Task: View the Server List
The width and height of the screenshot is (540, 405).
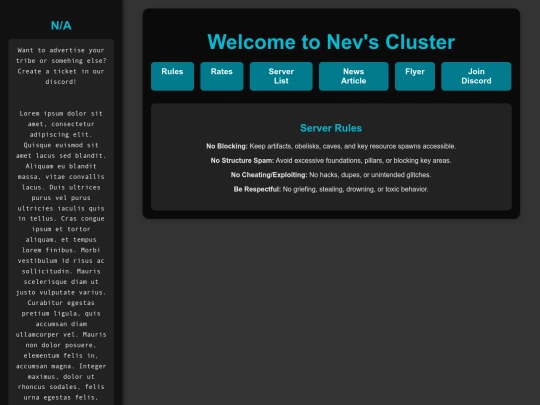Action: coord(281,76)
